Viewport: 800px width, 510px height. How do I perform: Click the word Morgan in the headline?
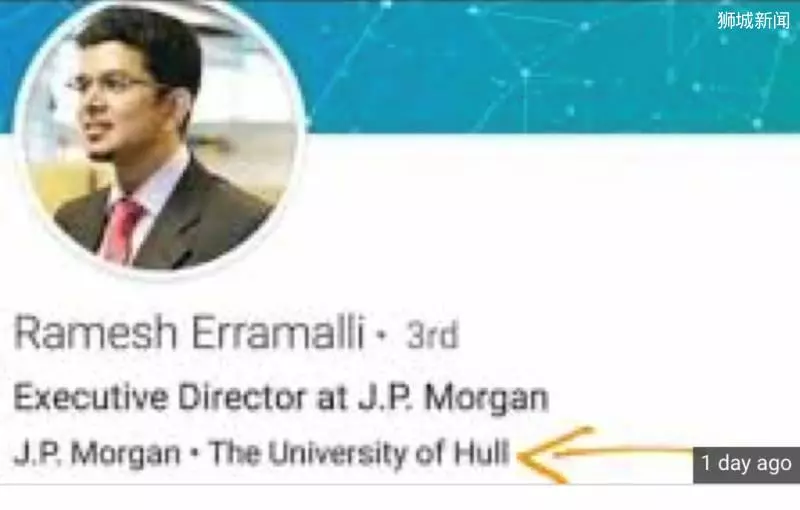click(487, 398)
